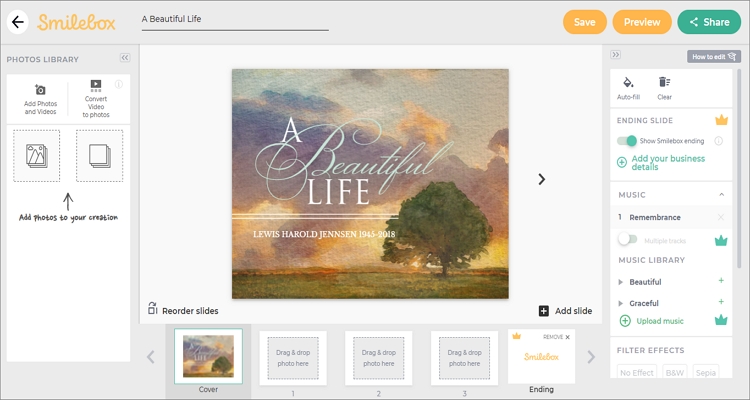The height and width of the screenshot is (400, 750).
Task: Click the Reorder slides icon
Action: pyautogui.click(x=153, y=308)
